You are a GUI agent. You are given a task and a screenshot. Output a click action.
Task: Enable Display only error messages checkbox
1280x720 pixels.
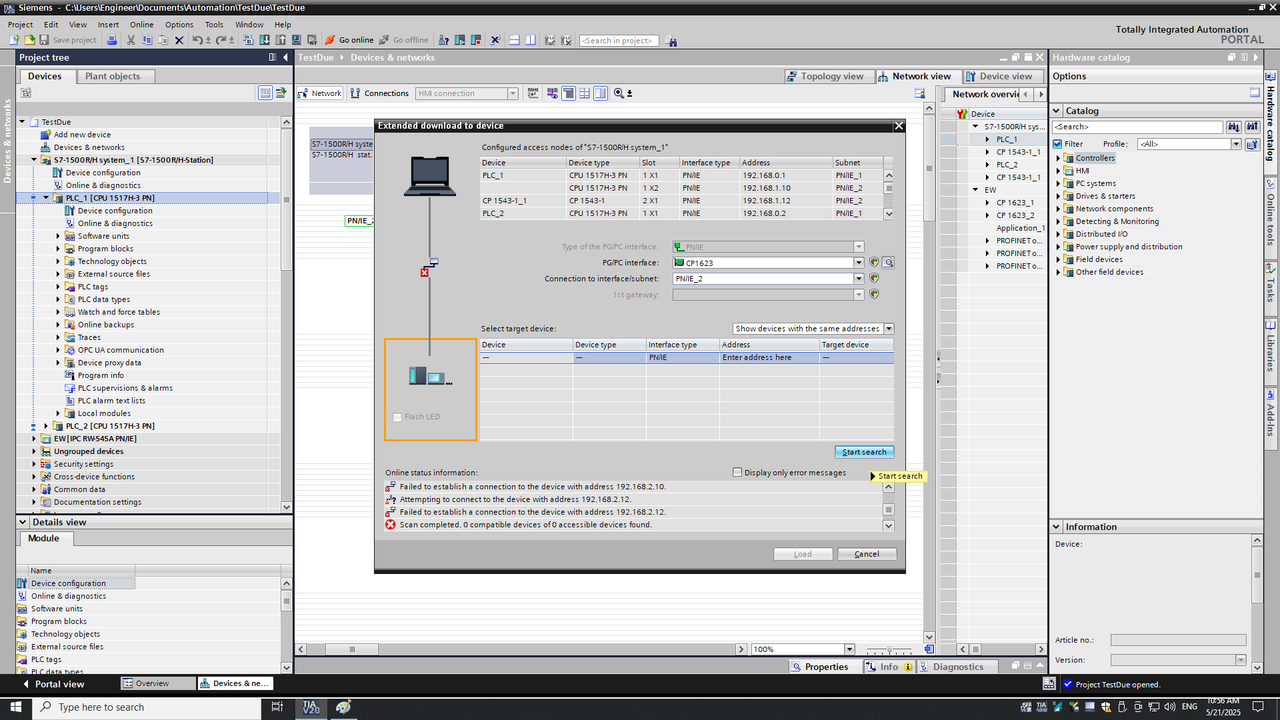pos(738,473)
